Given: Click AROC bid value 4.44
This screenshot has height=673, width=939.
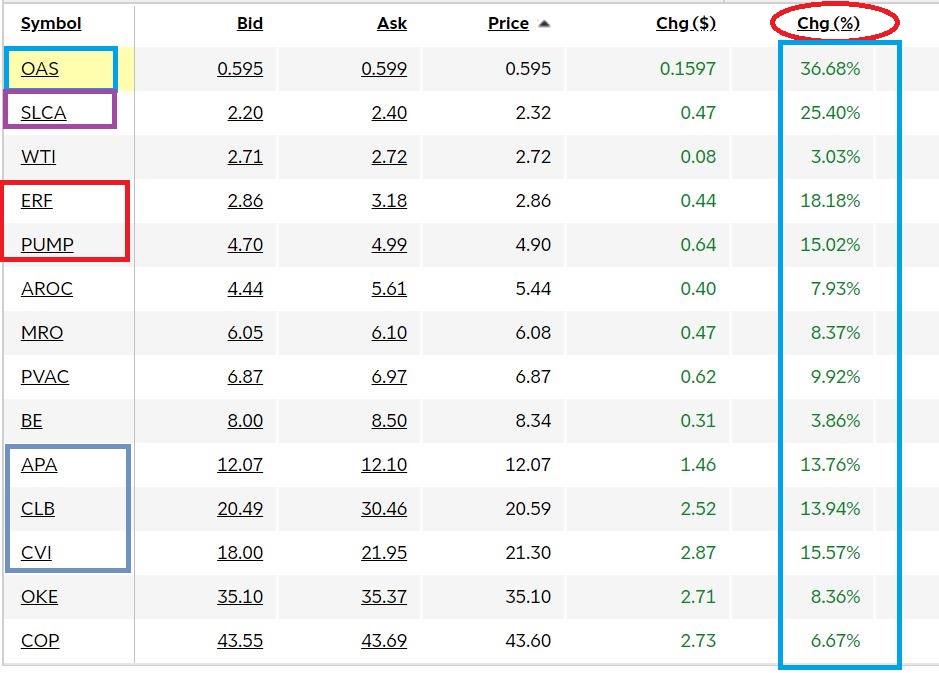Looking at the screenshot, I should click(246, 289).
